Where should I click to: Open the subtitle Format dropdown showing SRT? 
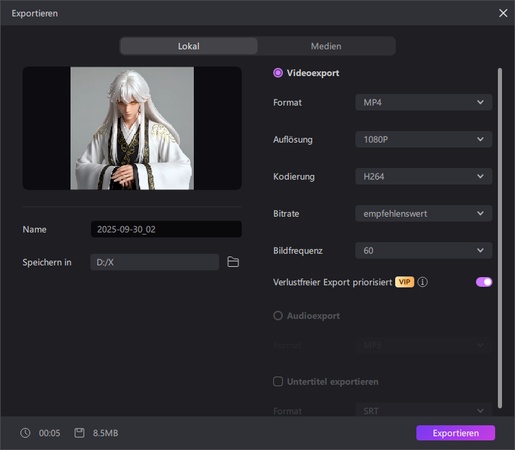[x=423, y=411]
